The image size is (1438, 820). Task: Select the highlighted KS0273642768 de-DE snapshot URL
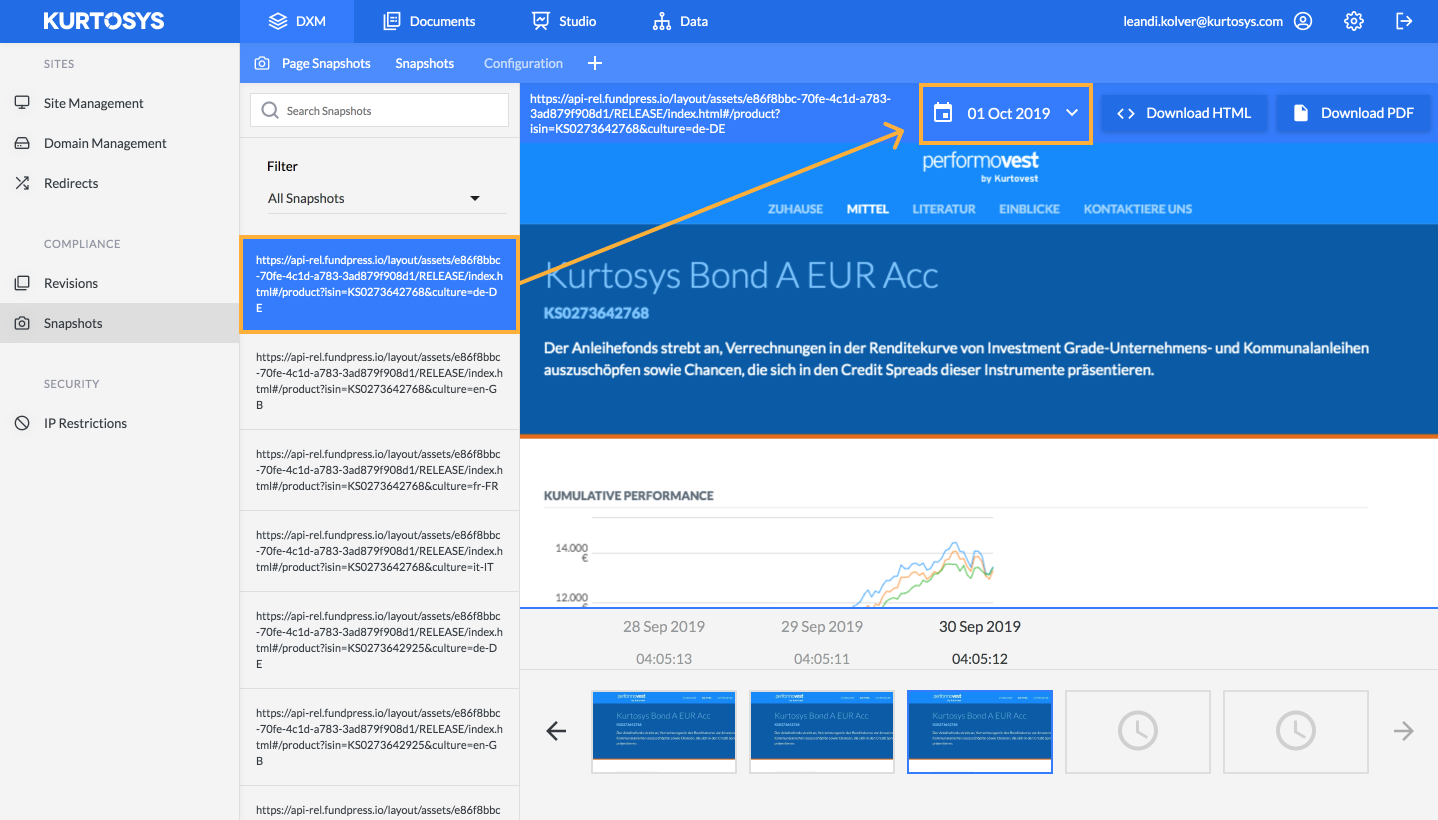click(379, 284)
